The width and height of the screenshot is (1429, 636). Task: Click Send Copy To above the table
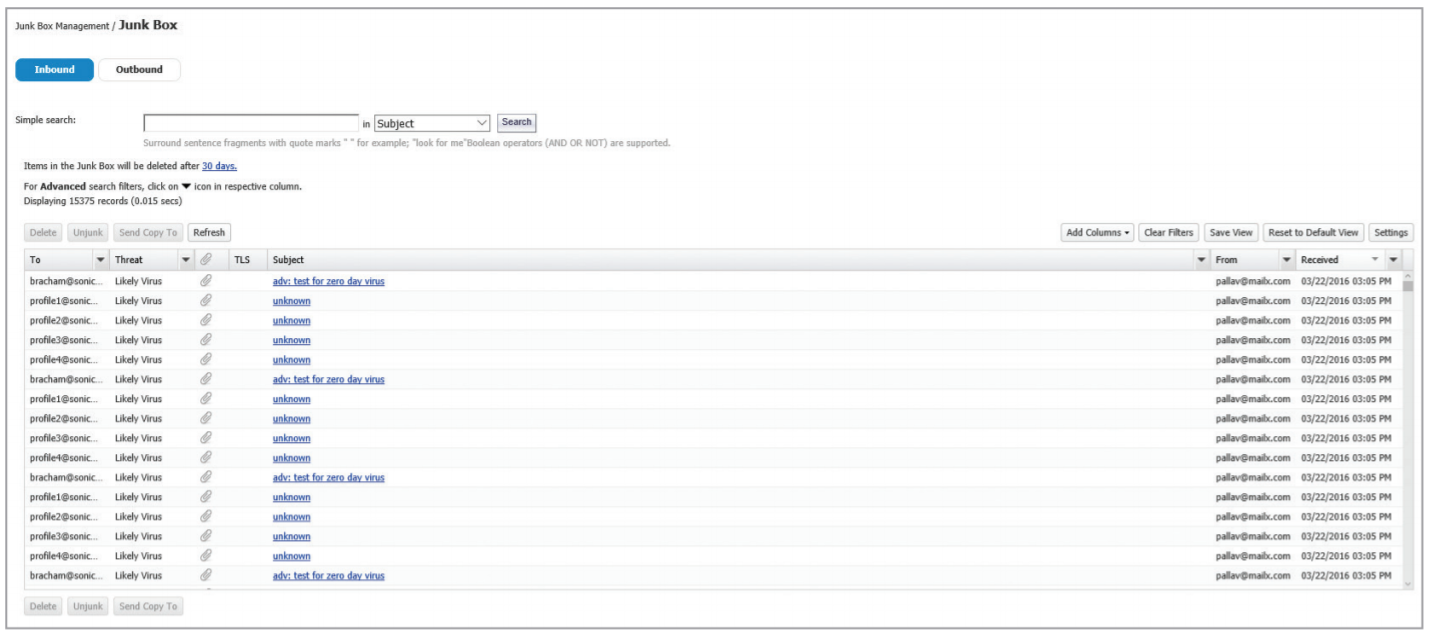148,232
